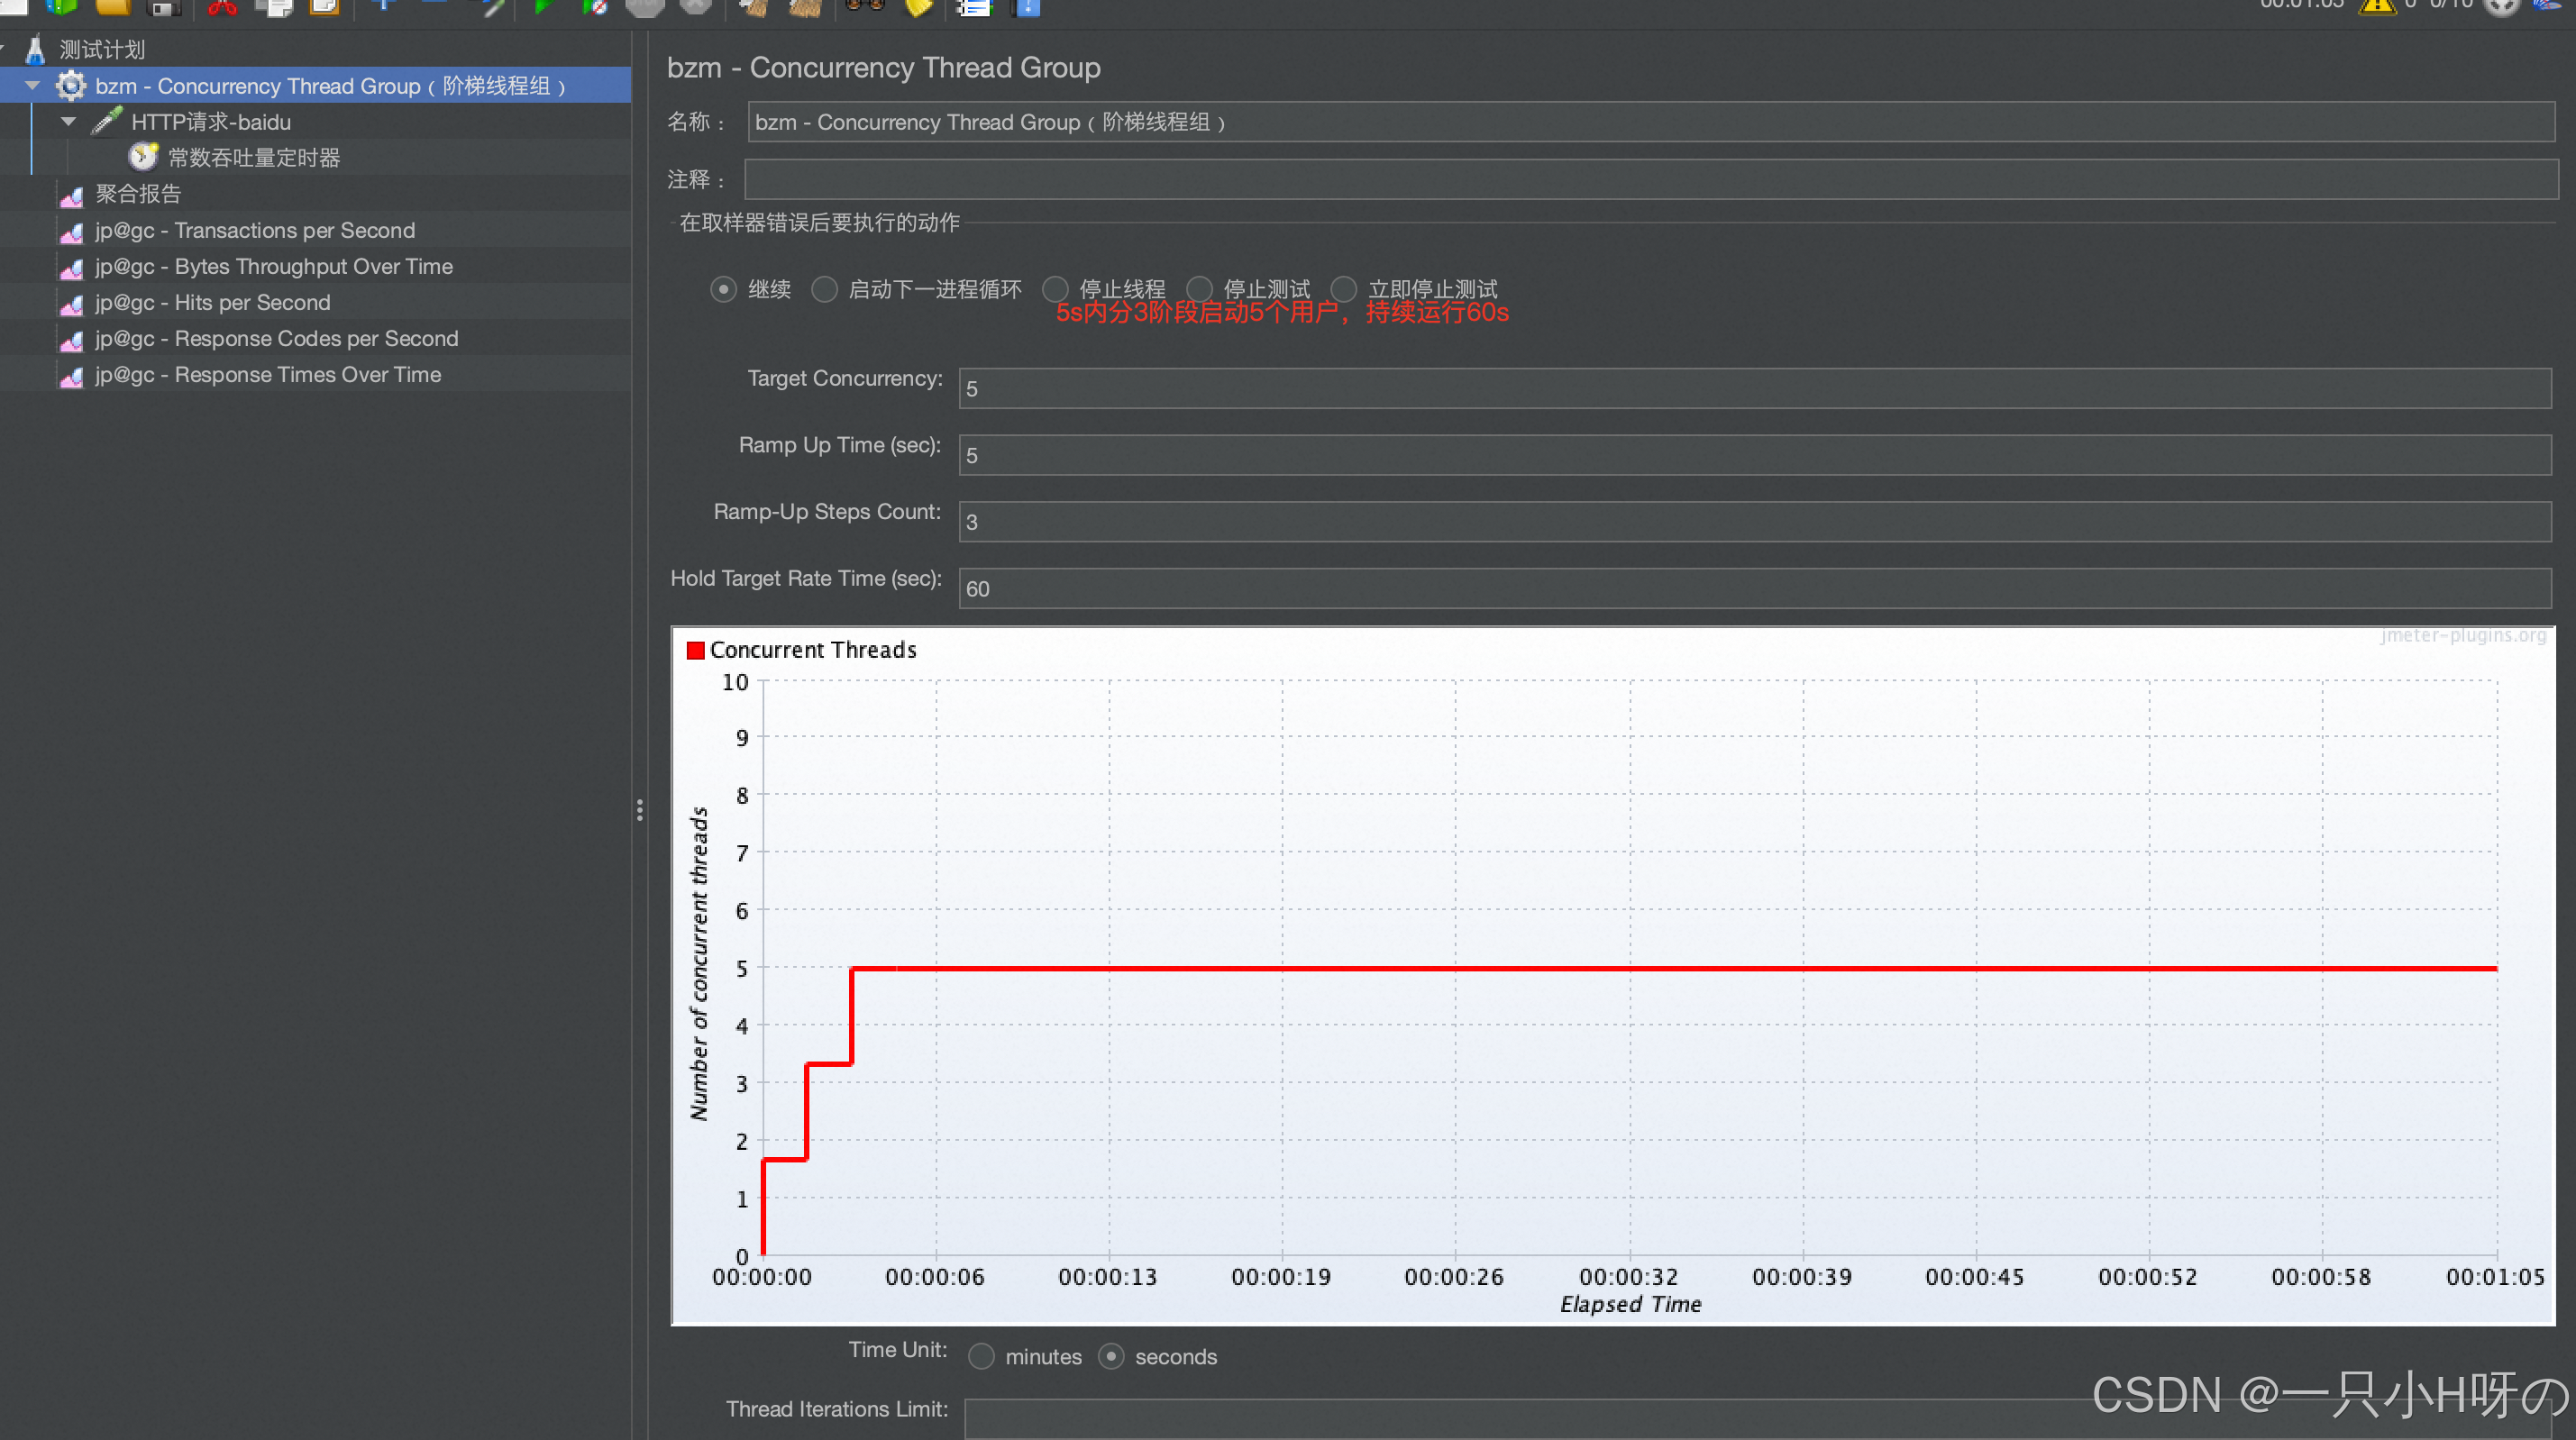Click the clock icon of 常数吞吐量定时器

(144, 157)
